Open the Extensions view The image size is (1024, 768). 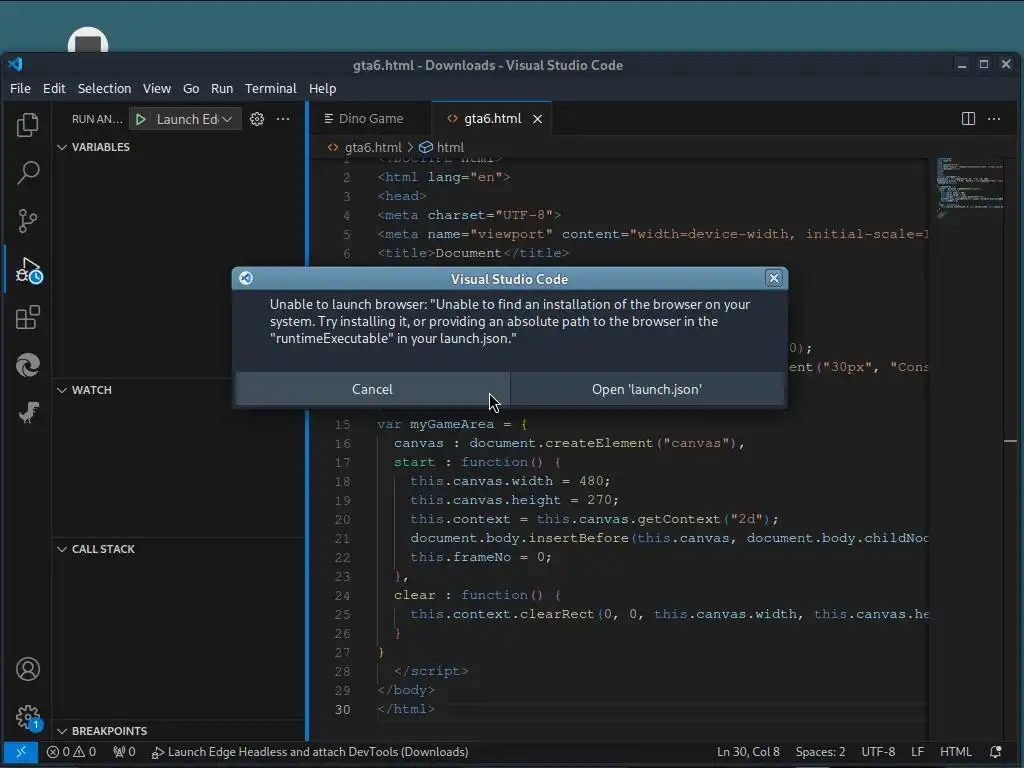coord(27,317)
